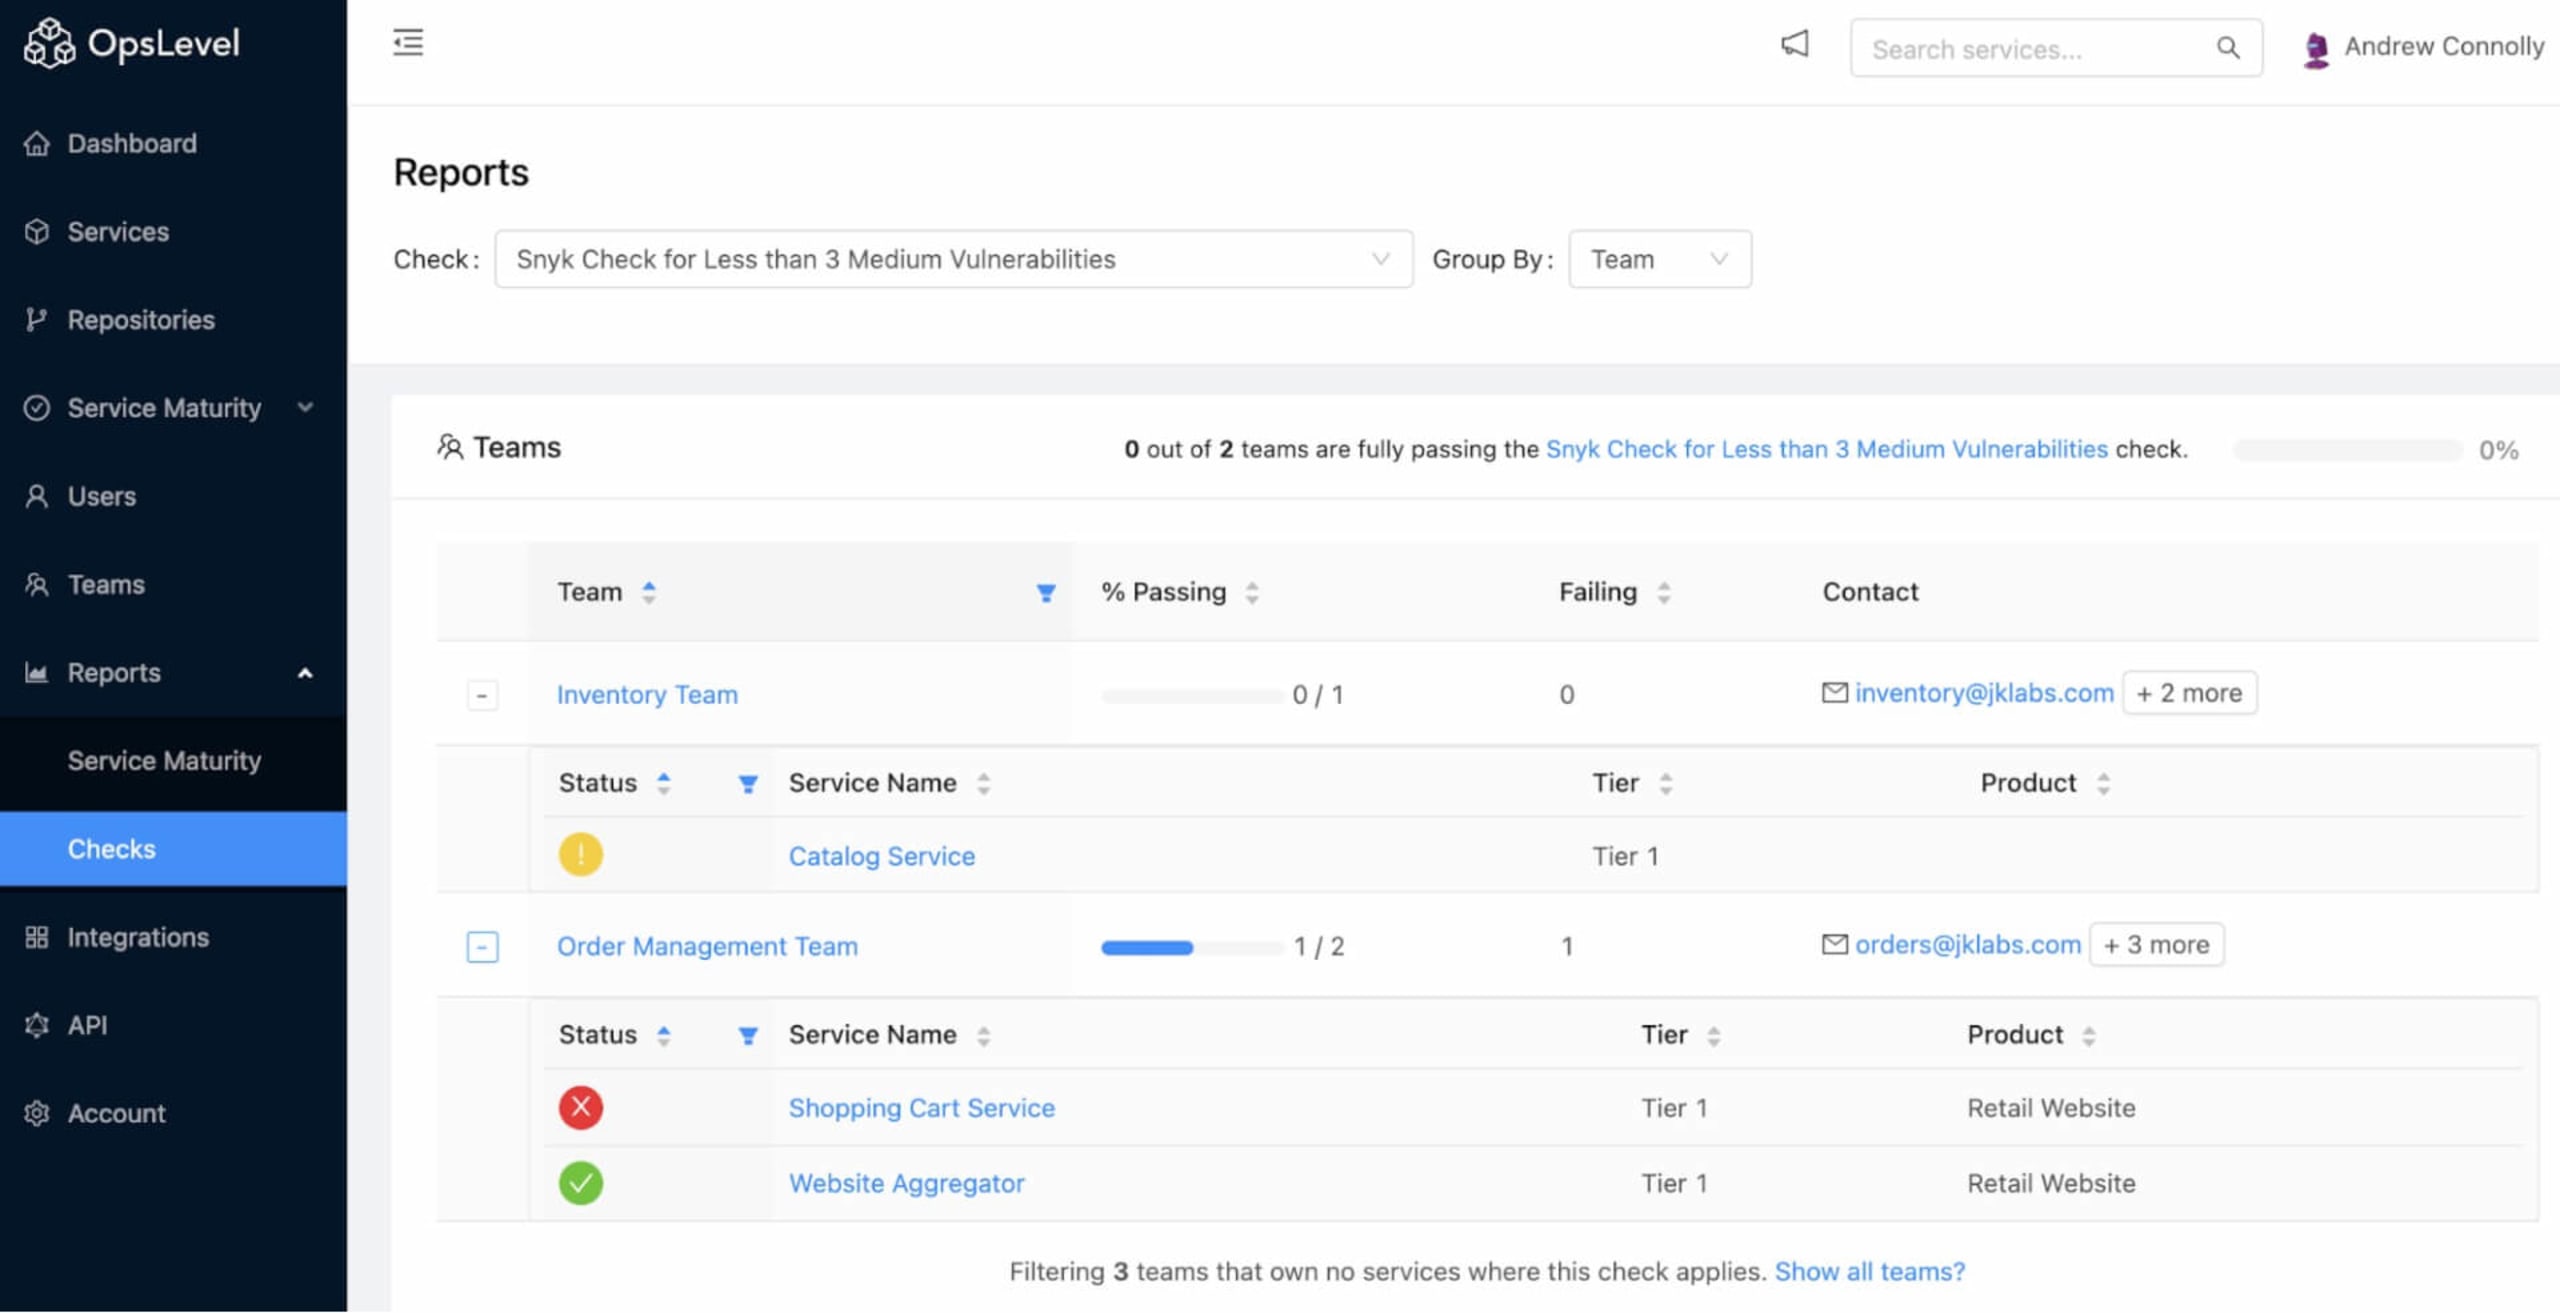Open the Website Aggregator link
This screenshot has height=1313, width=2560.
tap(906, 1183)
